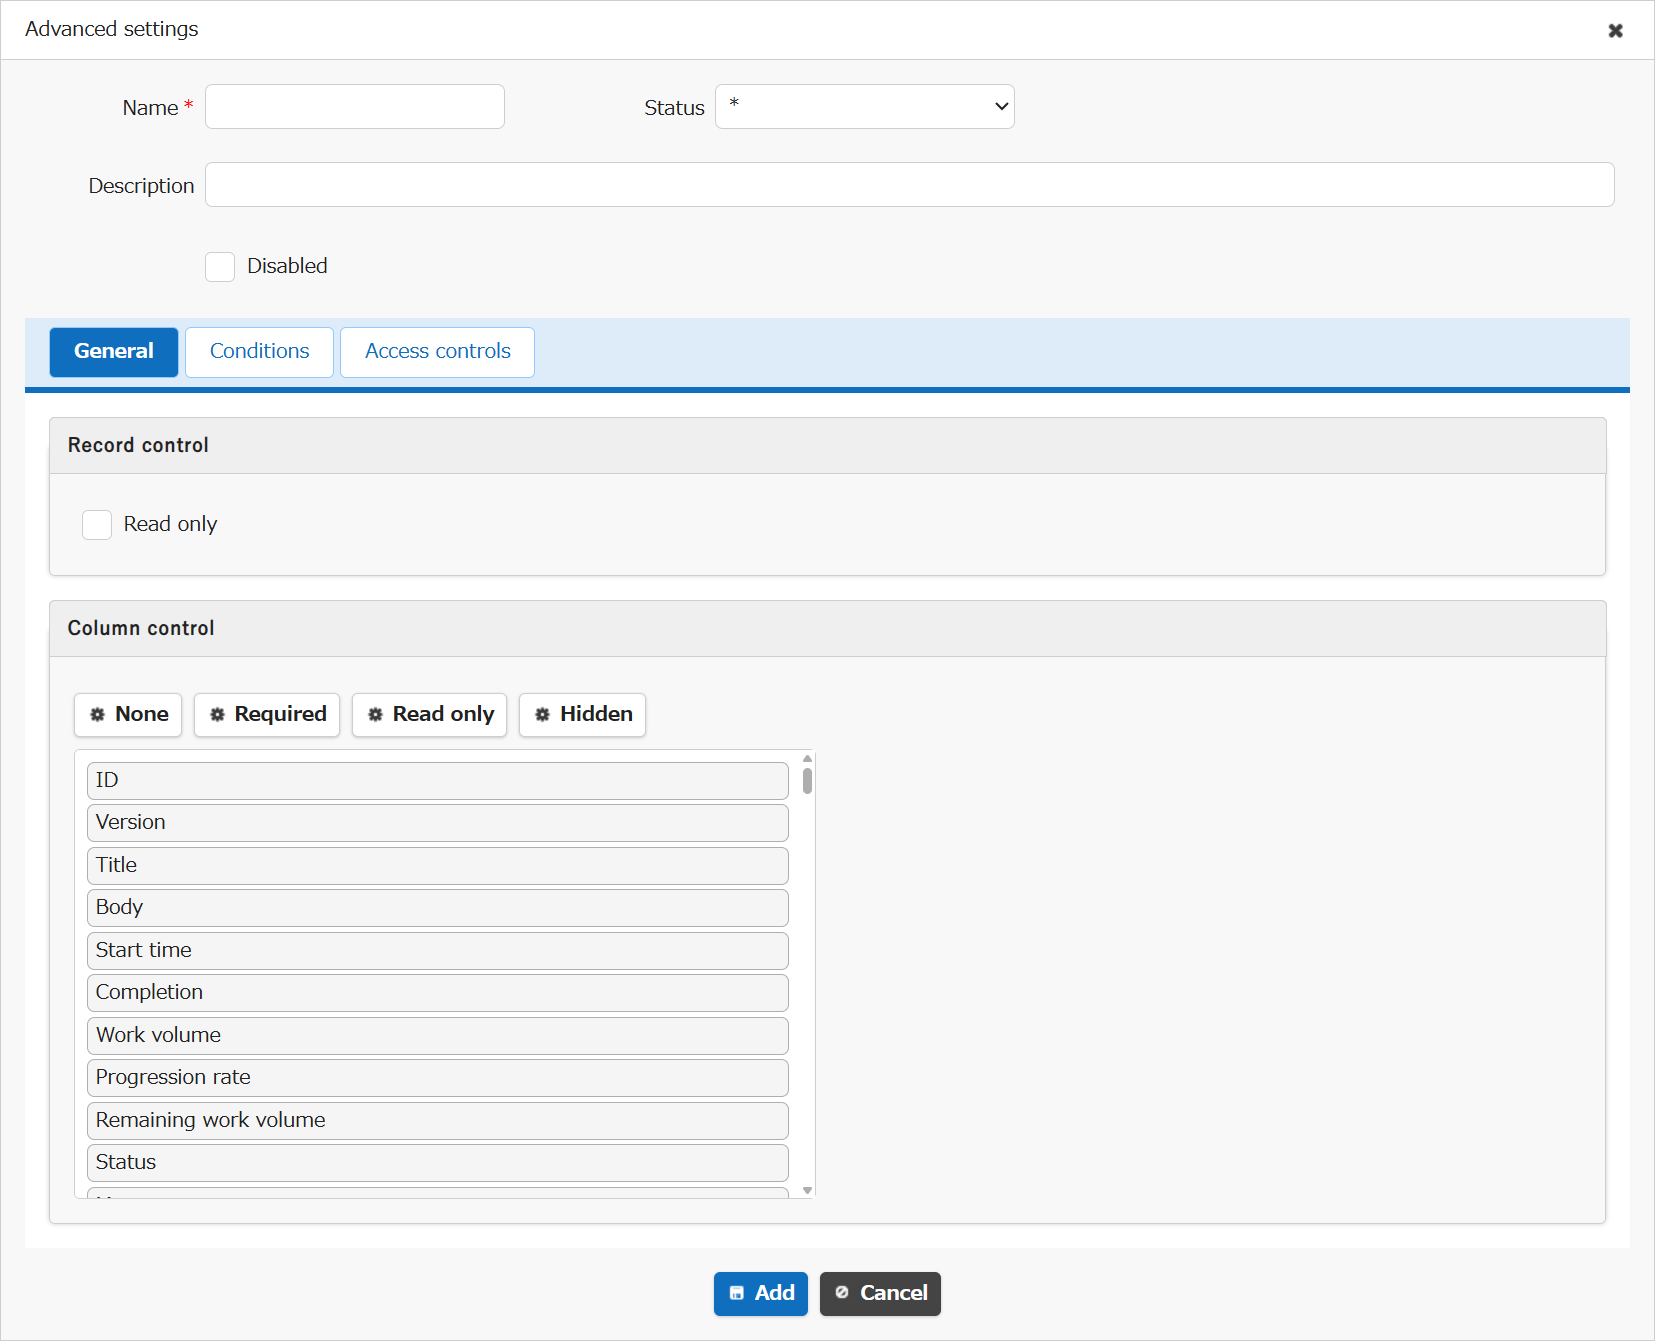The height and width of the screenshot is (1341, 1655).
Task: Select Remaining work volume in the list
Action: click(438, 1121)
